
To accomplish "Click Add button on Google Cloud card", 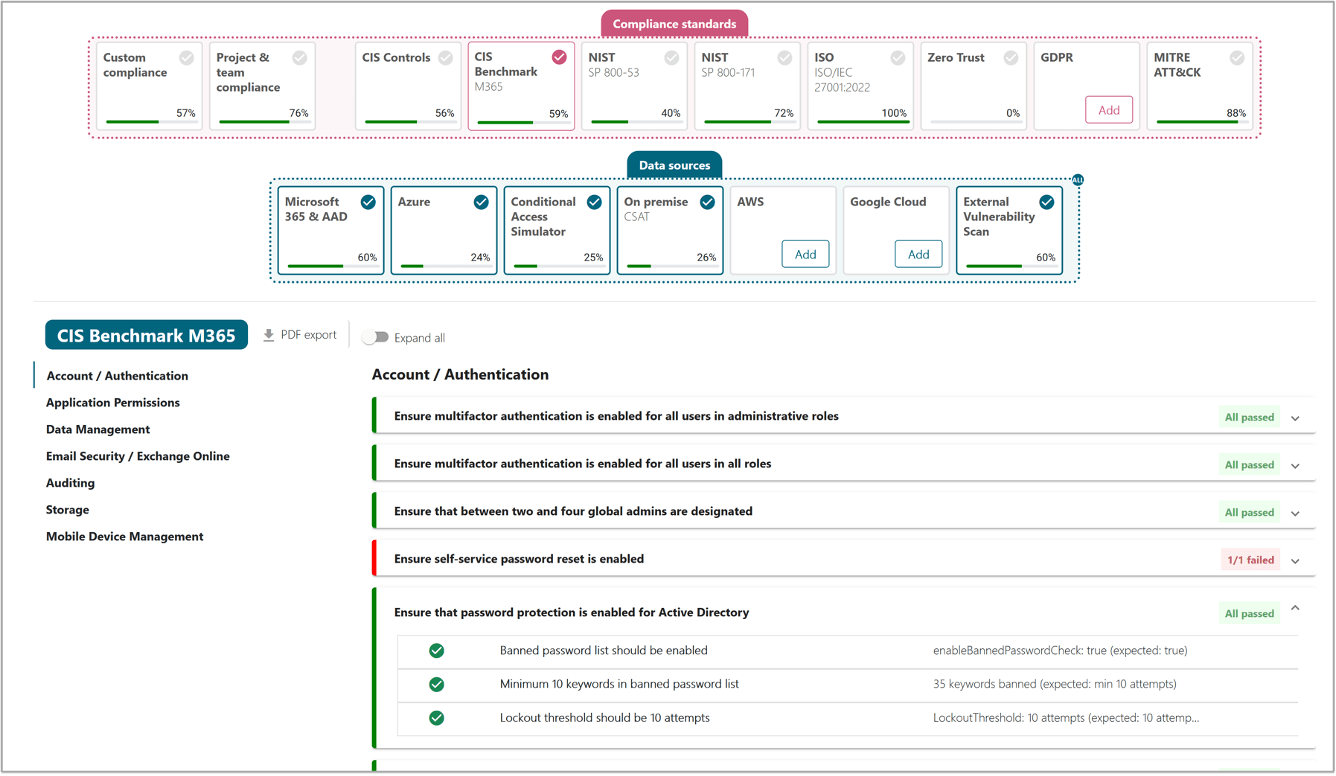I will point(918,254).
